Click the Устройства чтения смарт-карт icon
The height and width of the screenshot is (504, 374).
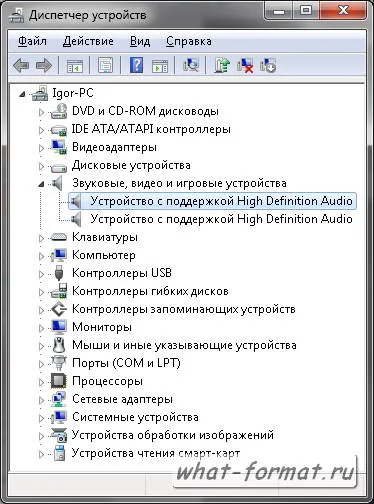pyautogui.click(x=59, y=453)
